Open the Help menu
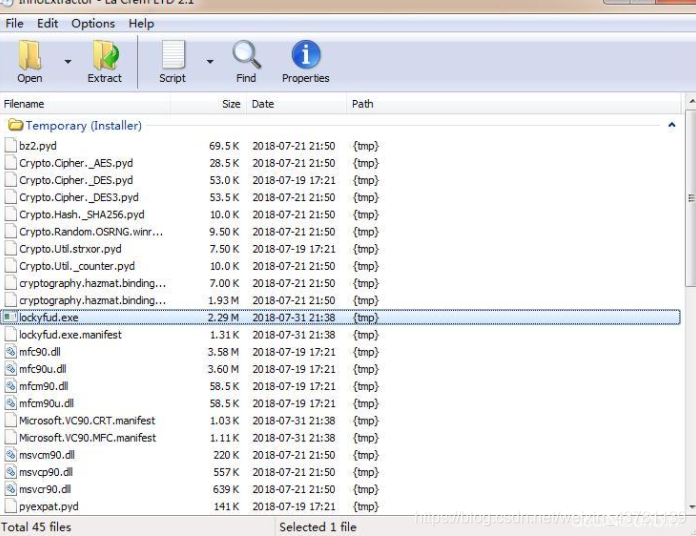696x536 pixels. [142, 23]
